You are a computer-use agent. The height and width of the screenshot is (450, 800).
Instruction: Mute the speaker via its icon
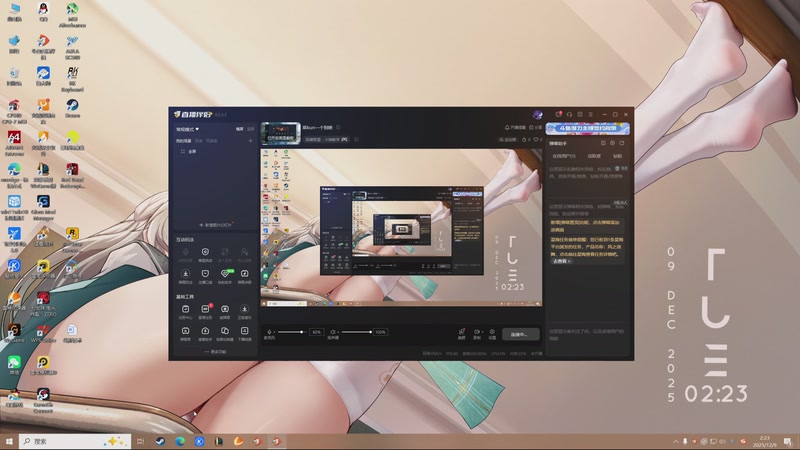pyautogui.click(x=333, y=332)
